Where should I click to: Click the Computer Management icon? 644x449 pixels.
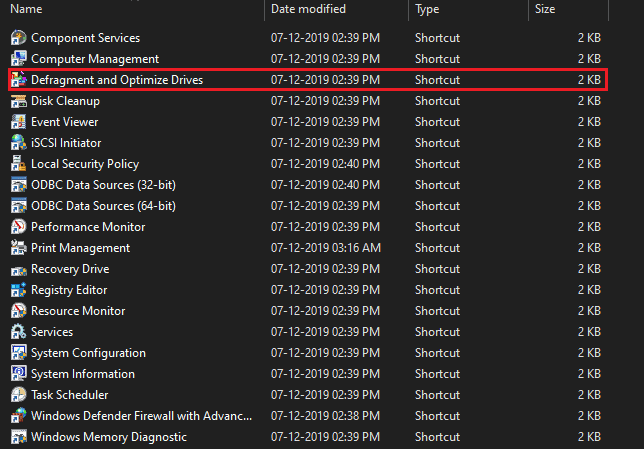pyautogui.click(x=18, y=59)
